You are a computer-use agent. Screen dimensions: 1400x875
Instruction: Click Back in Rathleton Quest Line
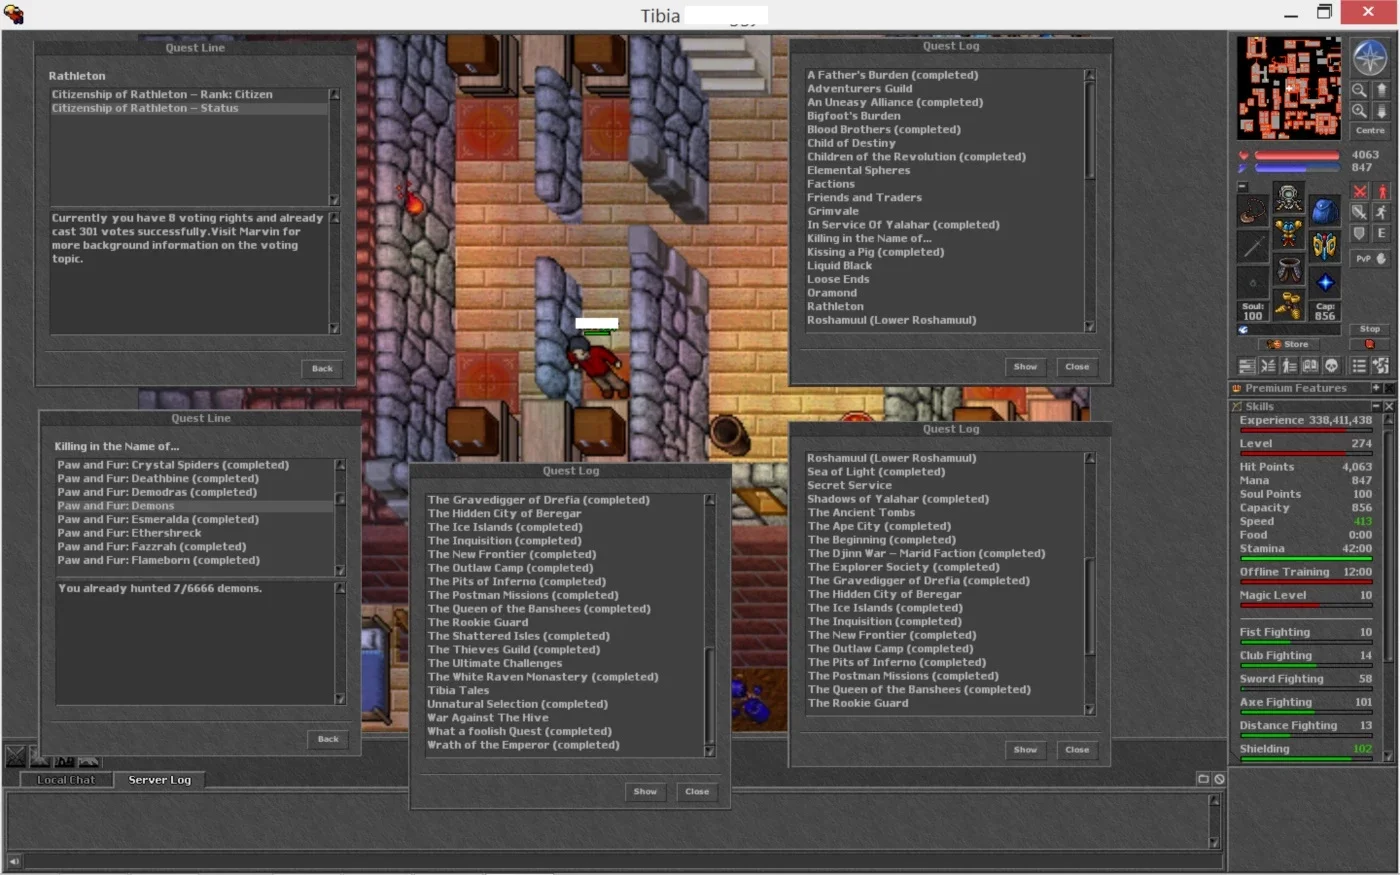click(322, 369)
